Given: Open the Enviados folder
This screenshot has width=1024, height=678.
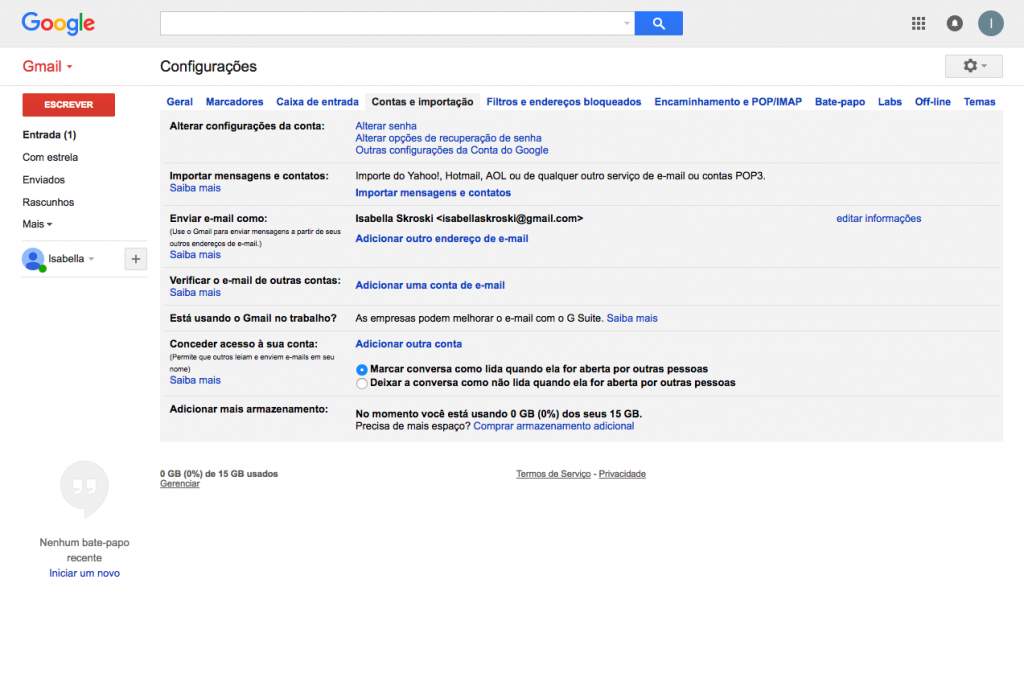Looking at the screenshot, I should point(44,180).
